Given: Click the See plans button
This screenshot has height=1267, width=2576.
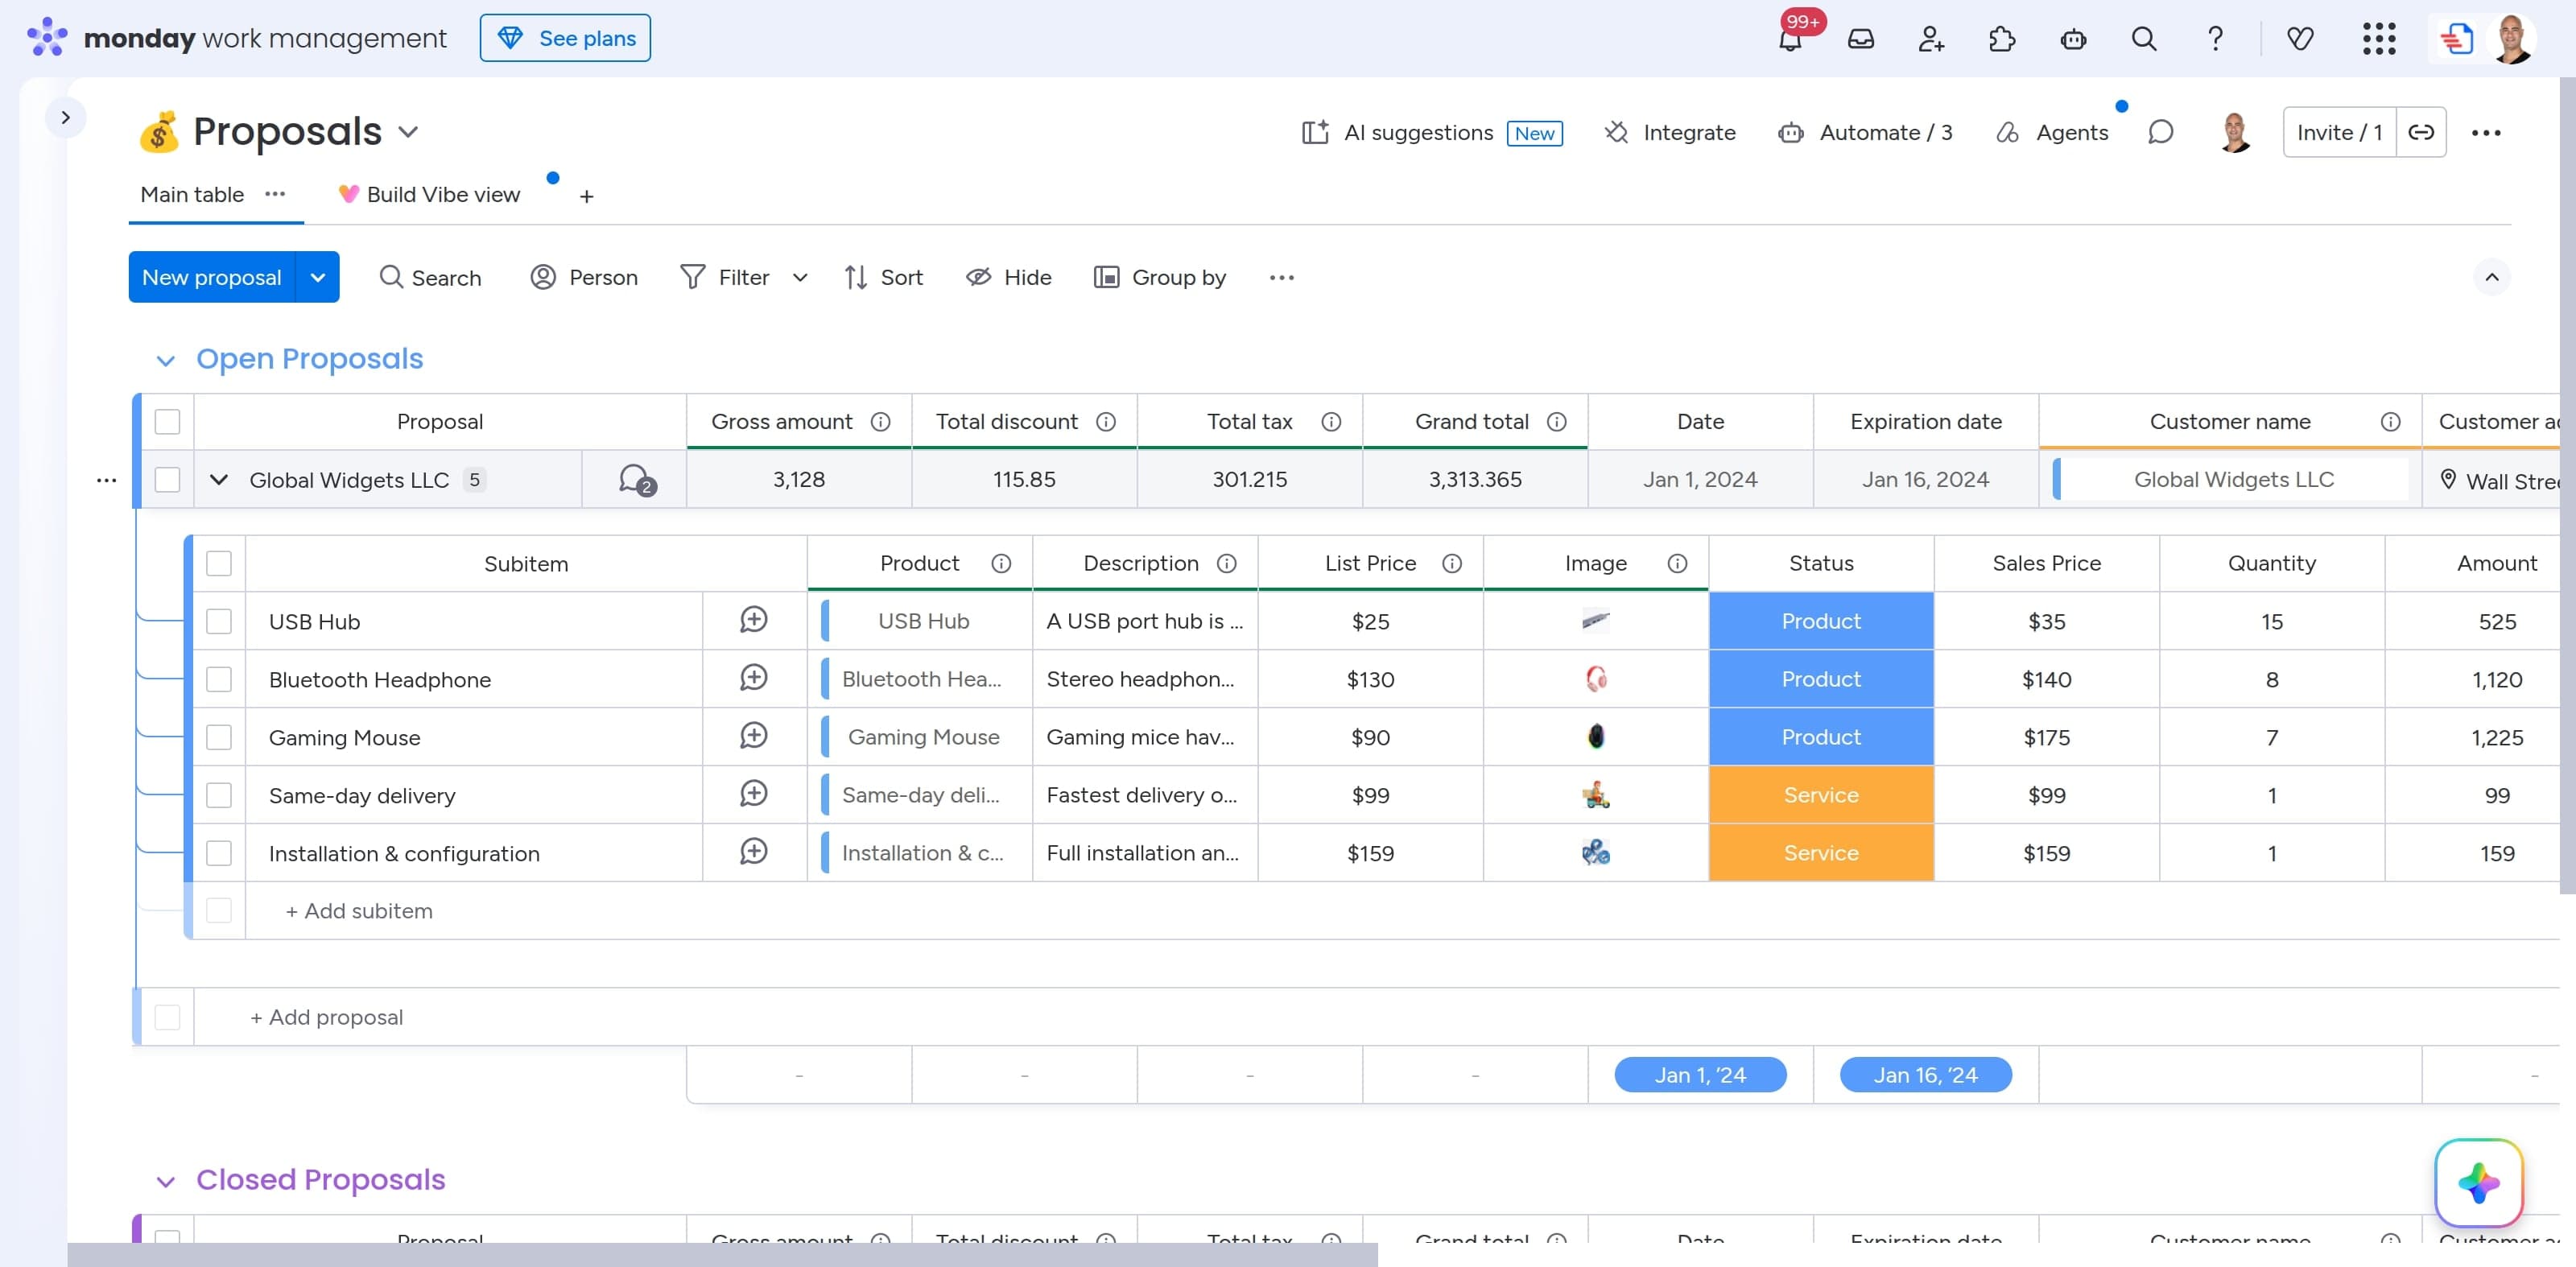Looking at the screenshot, I should (565, 38).
